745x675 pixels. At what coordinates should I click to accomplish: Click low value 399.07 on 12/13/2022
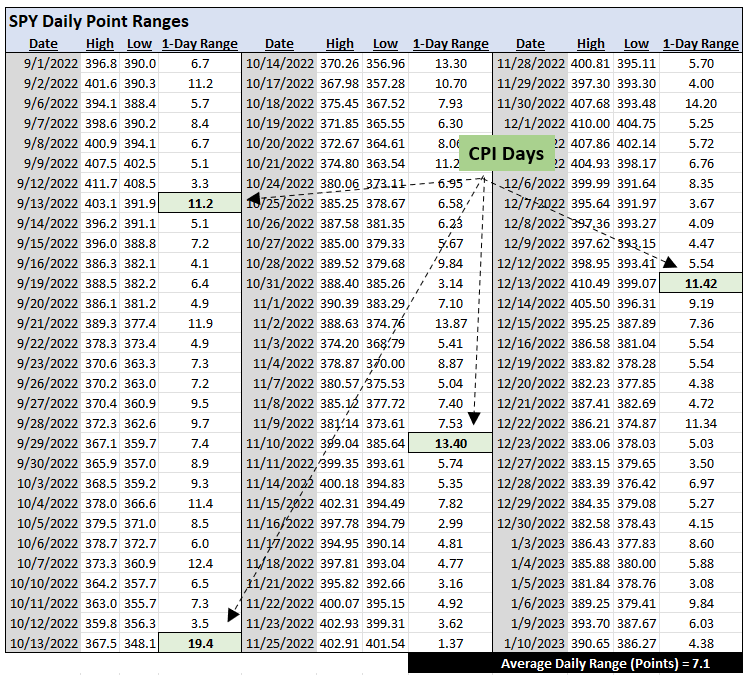click(x=636, y=284)
